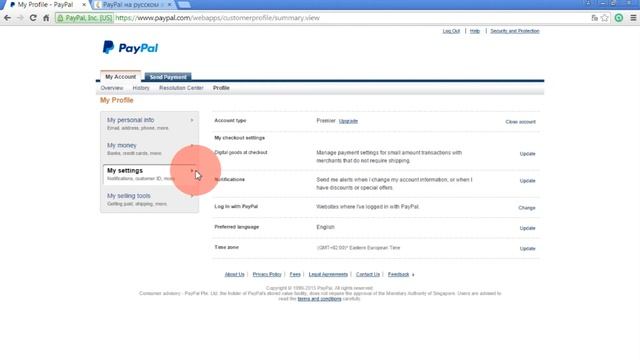
Task: Open the Overview submenu item
Action: [x=112, y=88]
